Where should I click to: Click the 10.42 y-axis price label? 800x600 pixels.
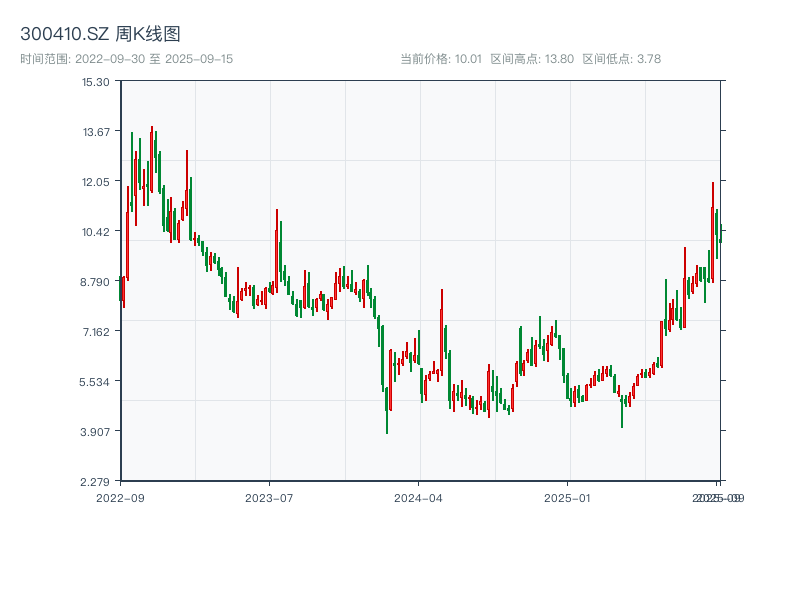click(95, 231)
